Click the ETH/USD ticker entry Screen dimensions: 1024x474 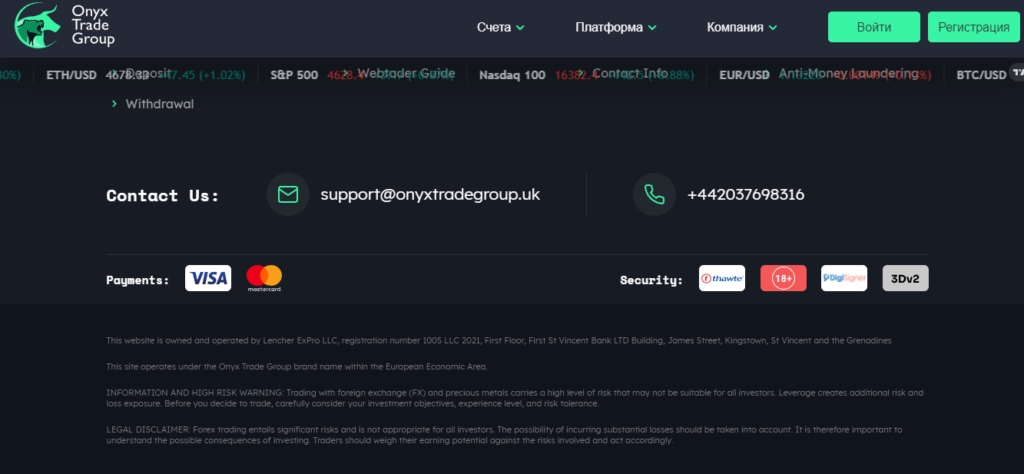tap(146, 75)
